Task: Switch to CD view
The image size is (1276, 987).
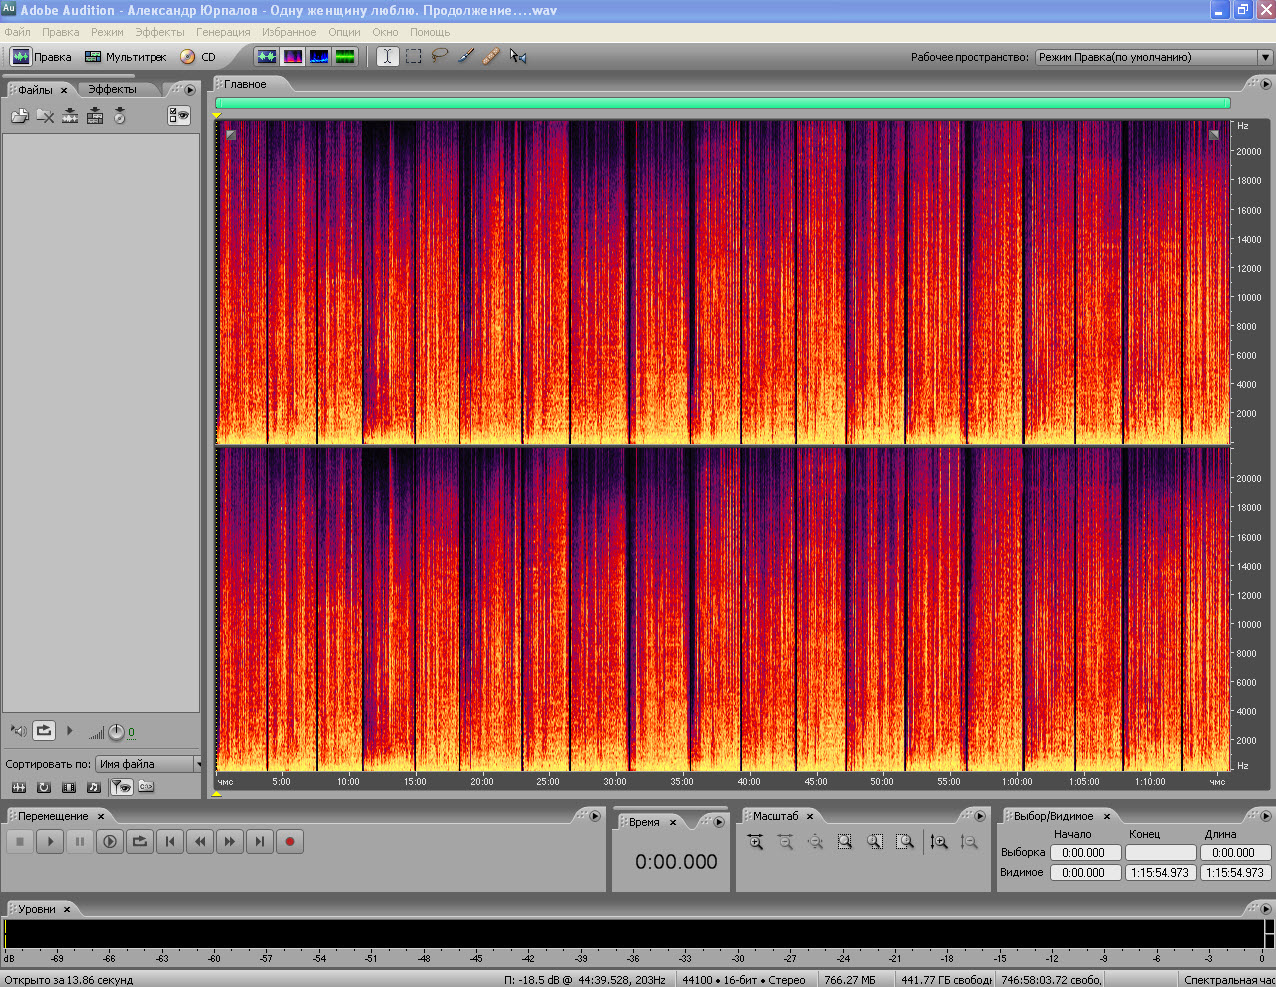Action: click(198, 57)
